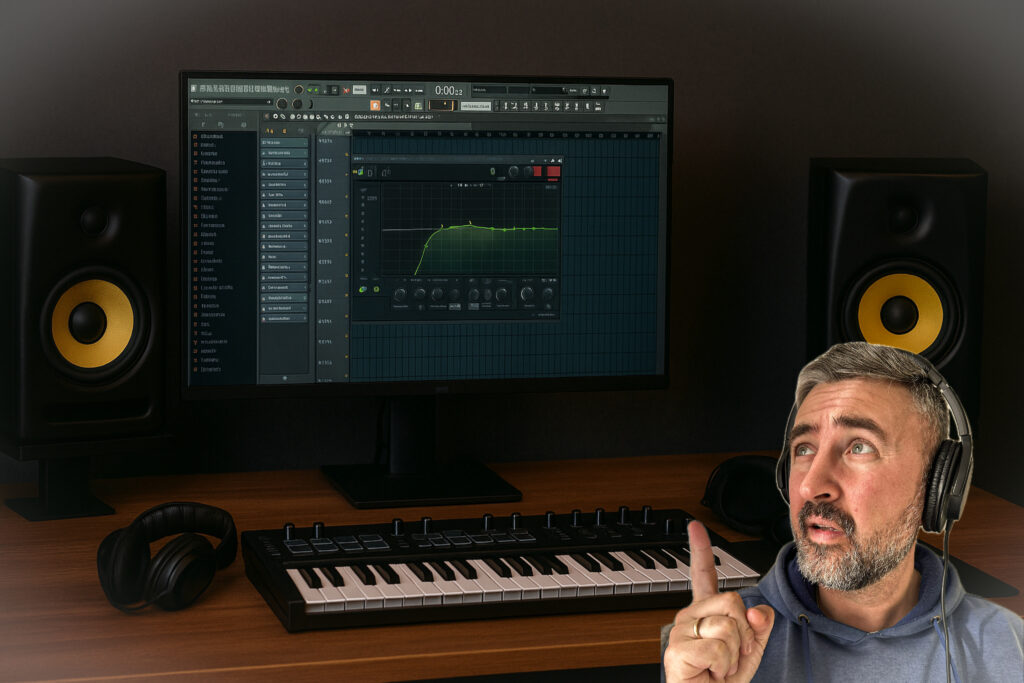The width and height of the screenshot is (1024, 683).
Task: Click the time display showing 0:00
Action: tap(448, 90)
